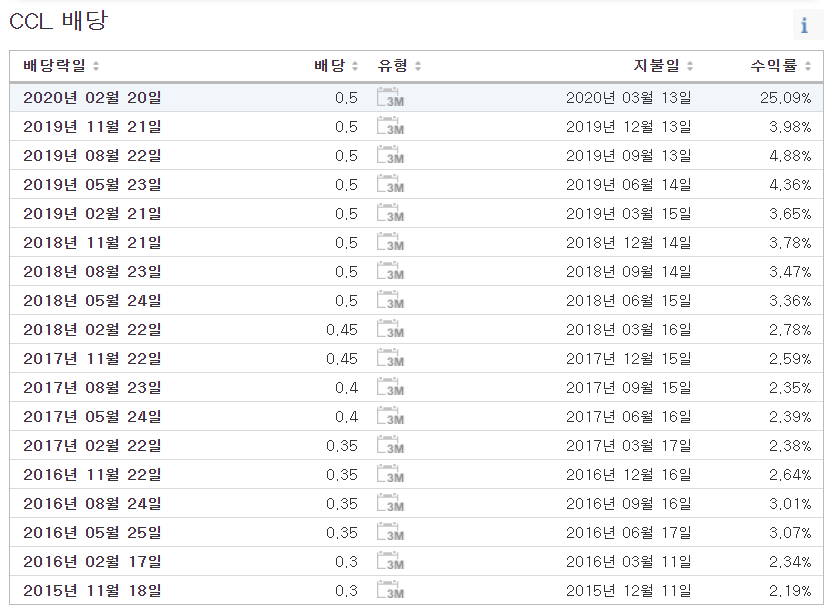Click payment date 2020년 03월 13일

click(629, 98)
